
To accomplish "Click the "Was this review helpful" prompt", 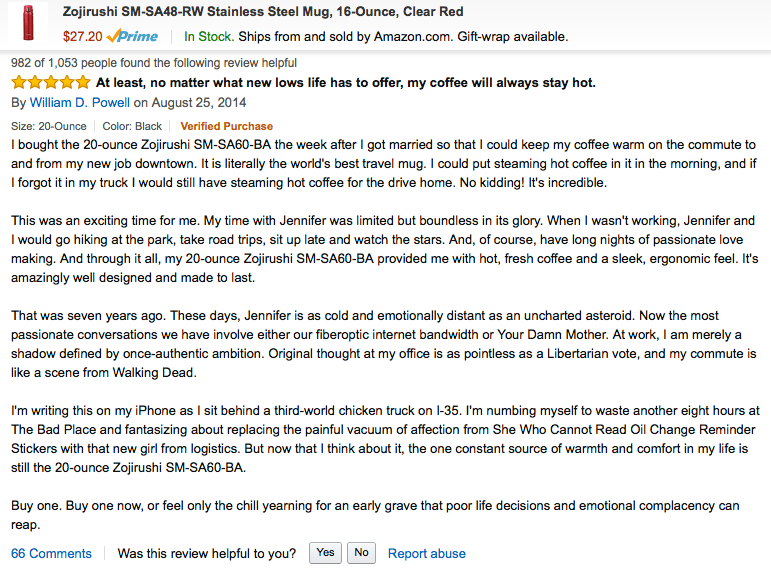I will point(207,553).
